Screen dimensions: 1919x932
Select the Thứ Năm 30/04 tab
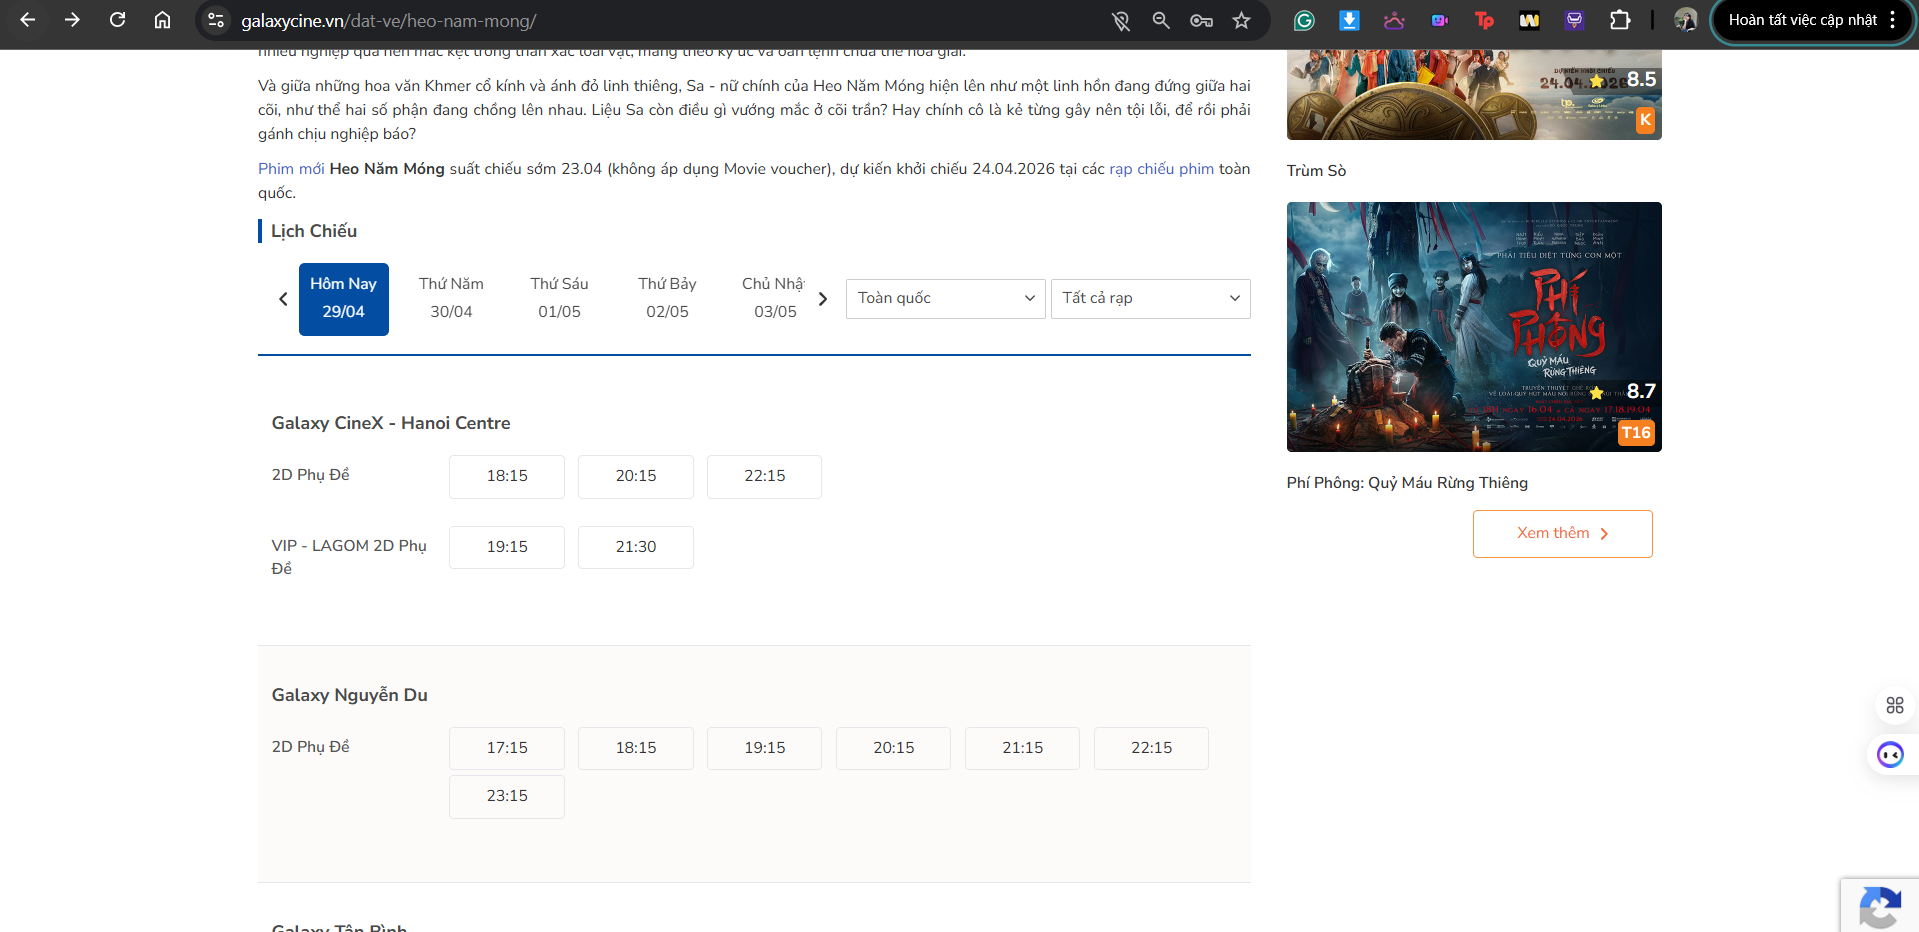451,298
